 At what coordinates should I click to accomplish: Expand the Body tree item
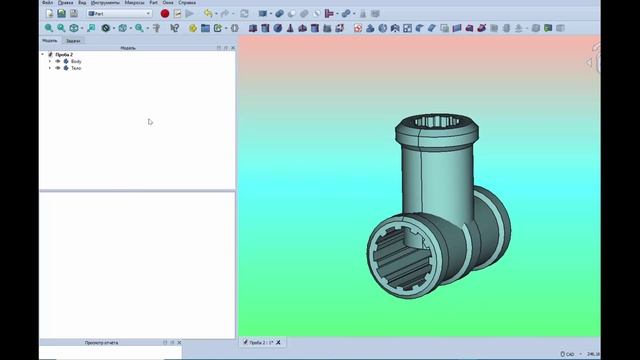[x=50, y=61]
